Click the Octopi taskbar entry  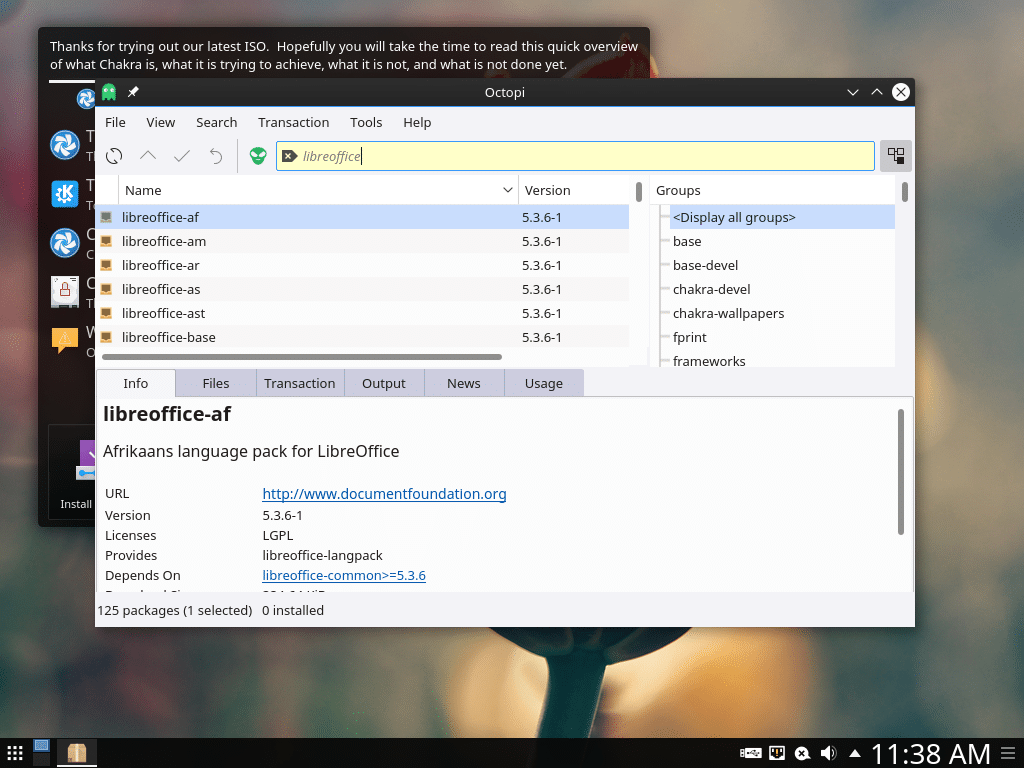(x=77, y=753)
